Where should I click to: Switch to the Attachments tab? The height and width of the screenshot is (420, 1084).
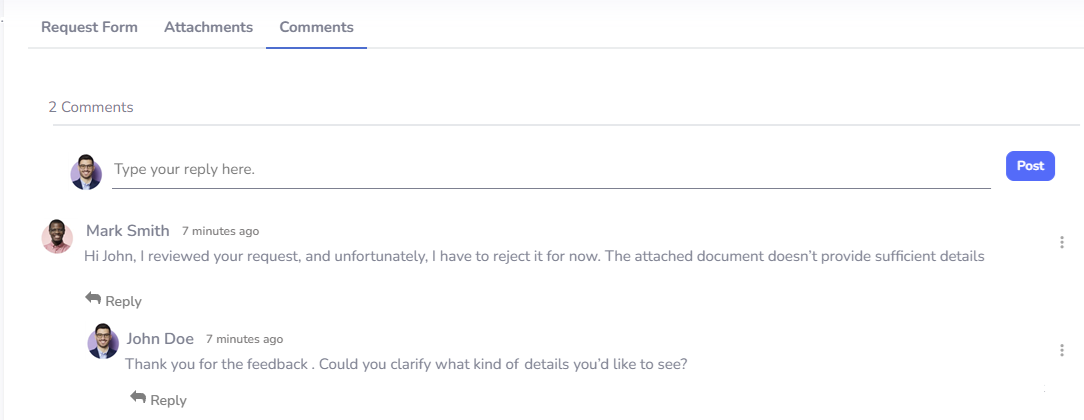pos(208,27)
